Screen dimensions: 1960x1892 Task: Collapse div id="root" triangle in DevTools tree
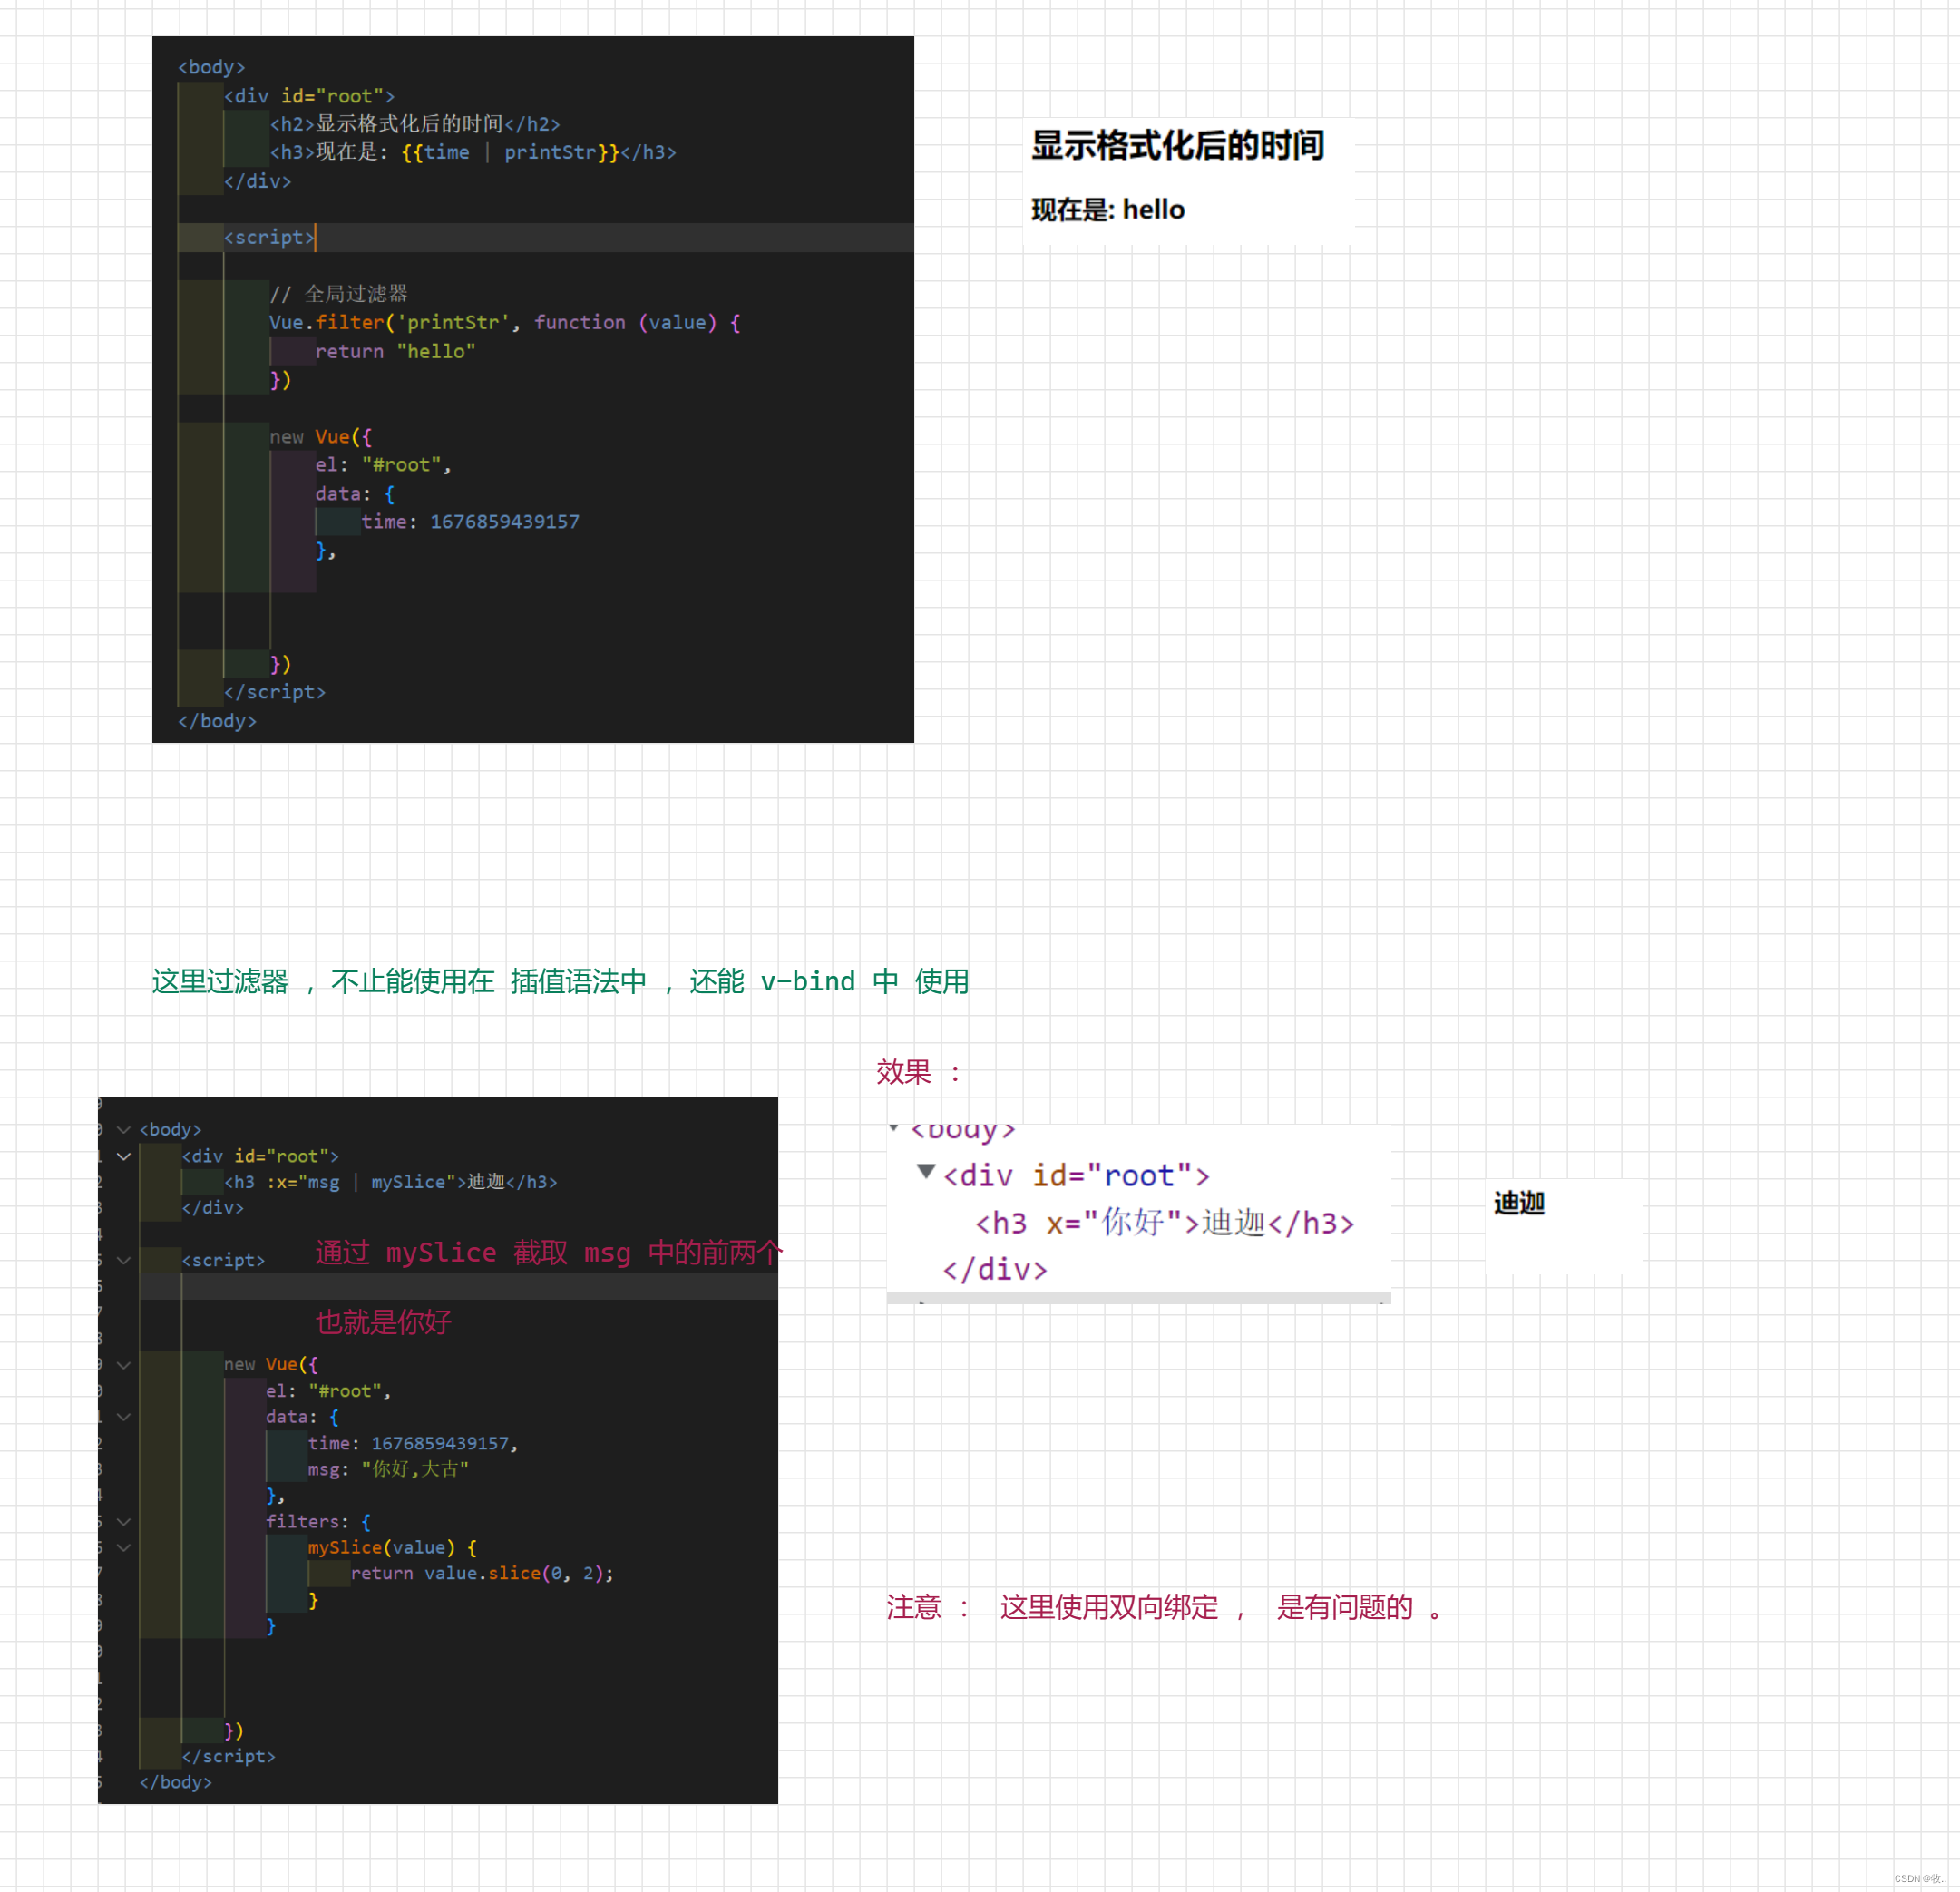click(926, 1171)
